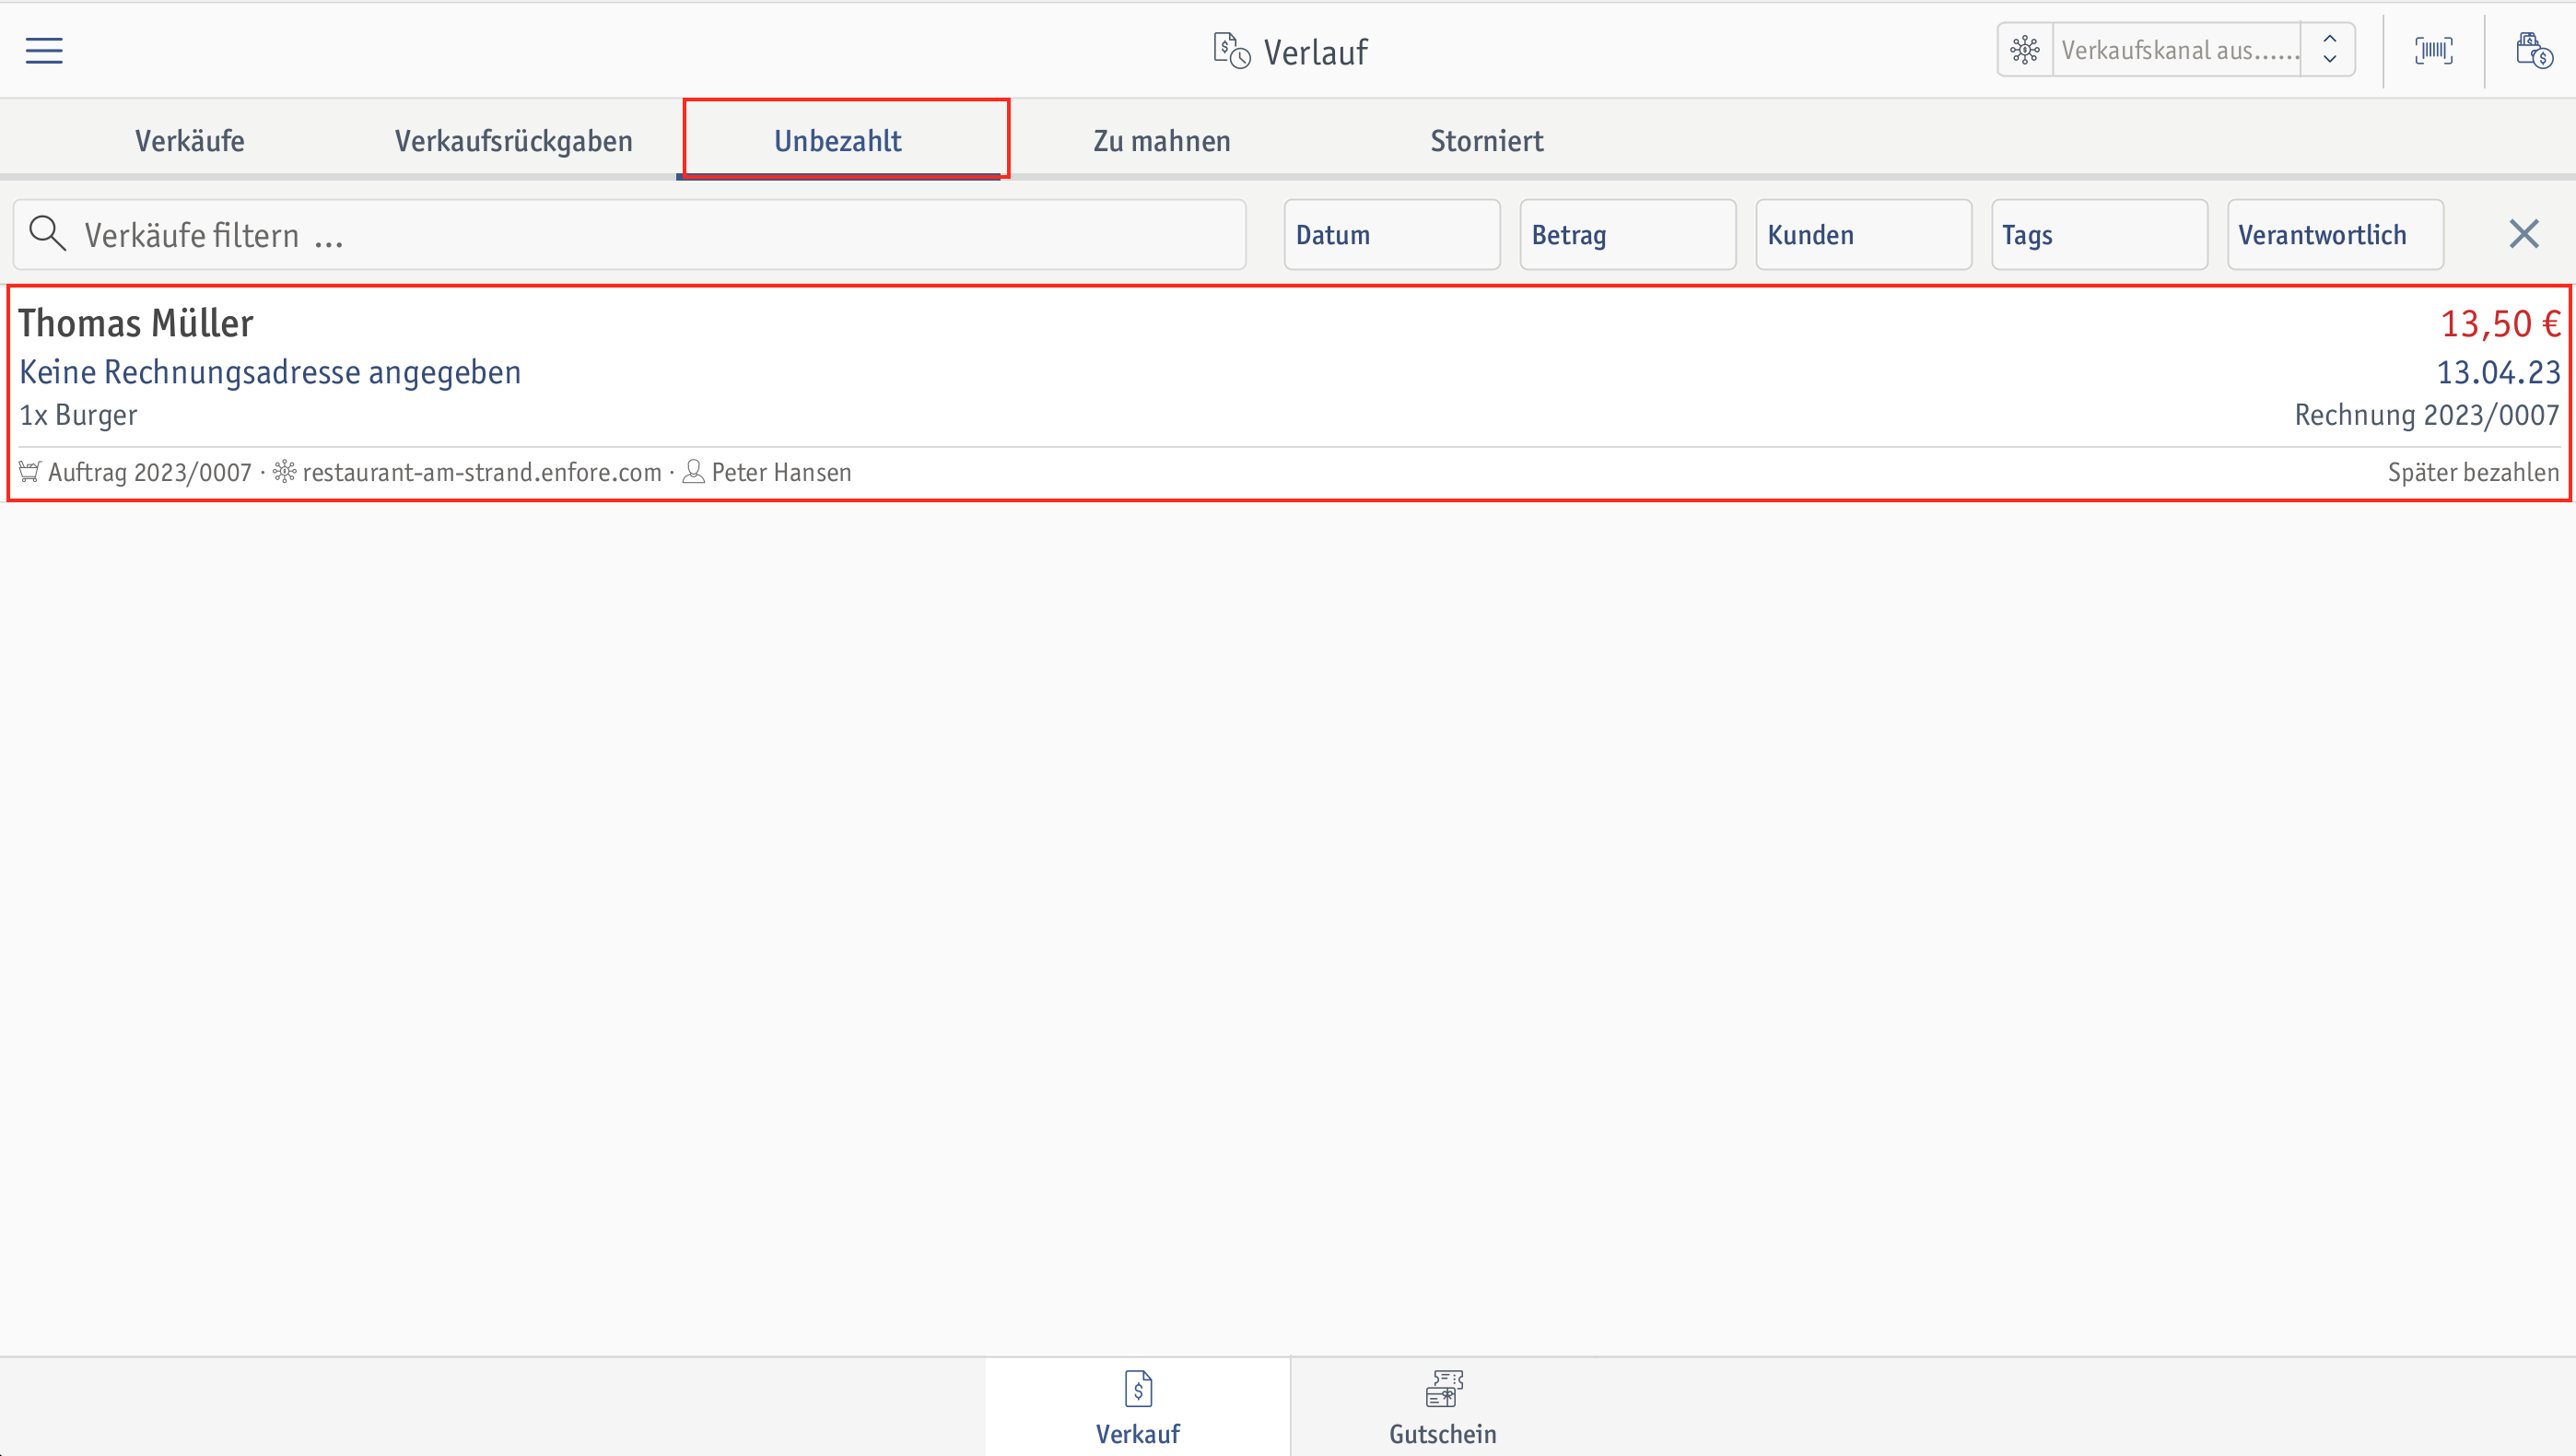This screenshot has height=1456, width=2576.
Task: Open the cash register icon at top right
Action: click(2534, 50)
